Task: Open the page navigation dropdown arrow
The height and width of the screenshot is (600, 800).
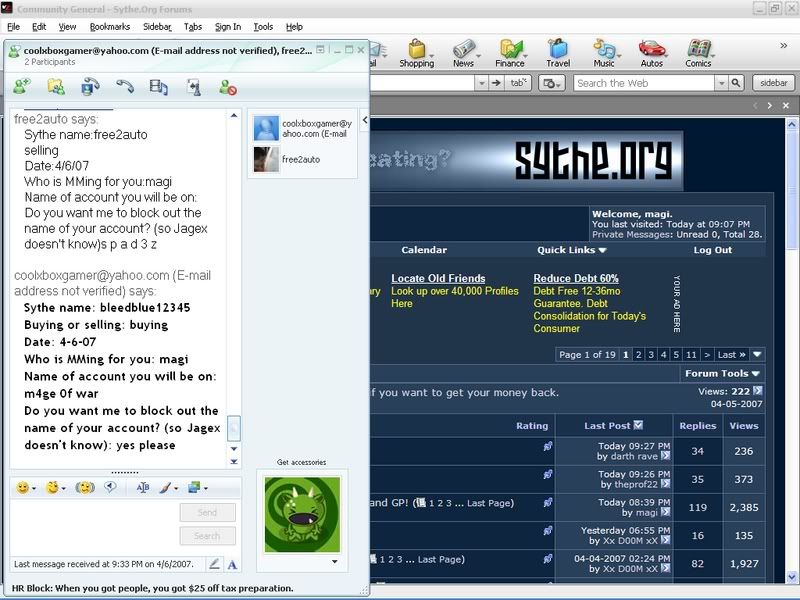Action: tap(757, 355)
